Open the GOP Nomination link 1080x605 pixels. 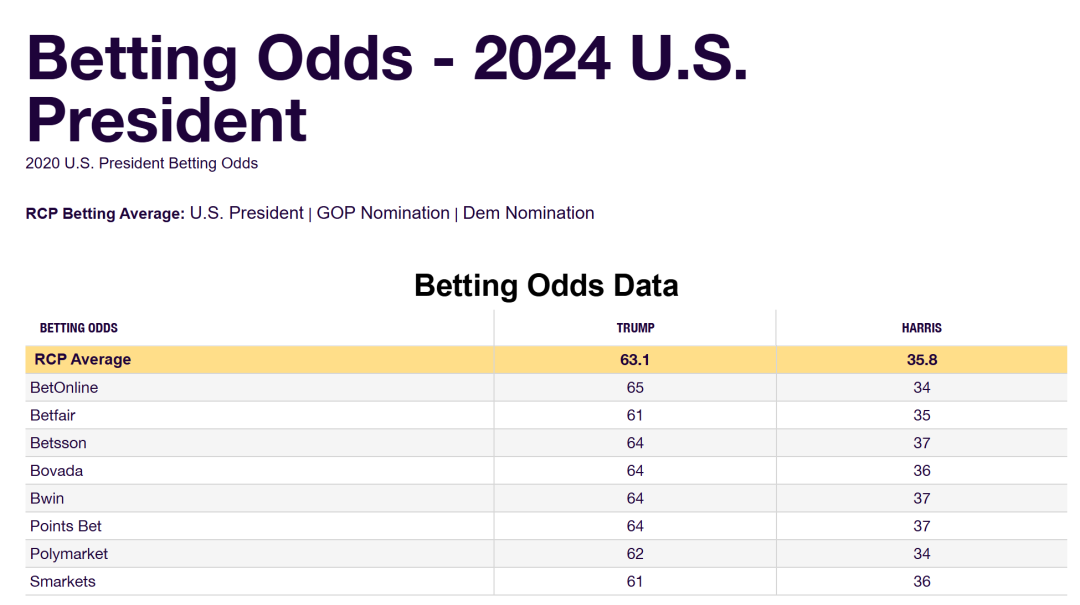coord(383,213)
